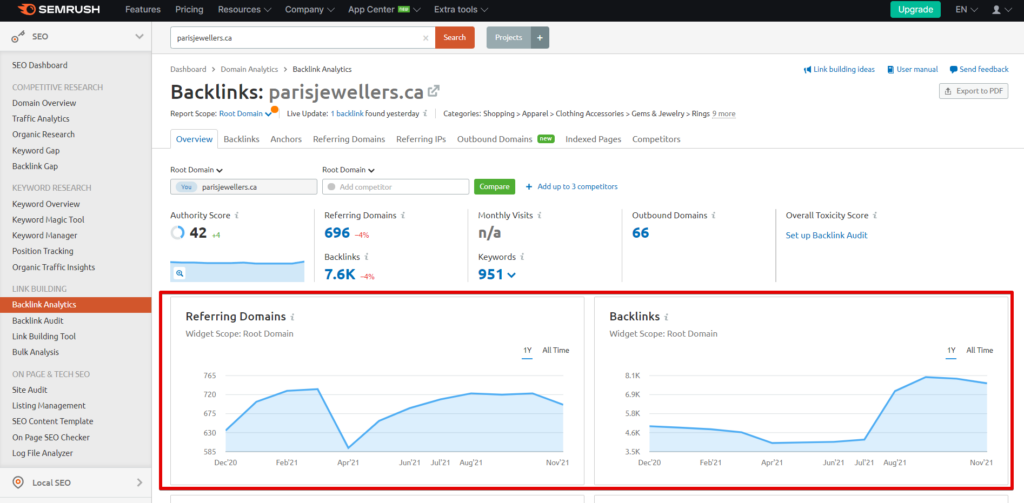Click the plus icon for Add competitors
The width and height of the screenshot is (1024, 503).
pyautogui.click(x=529, y=187)
